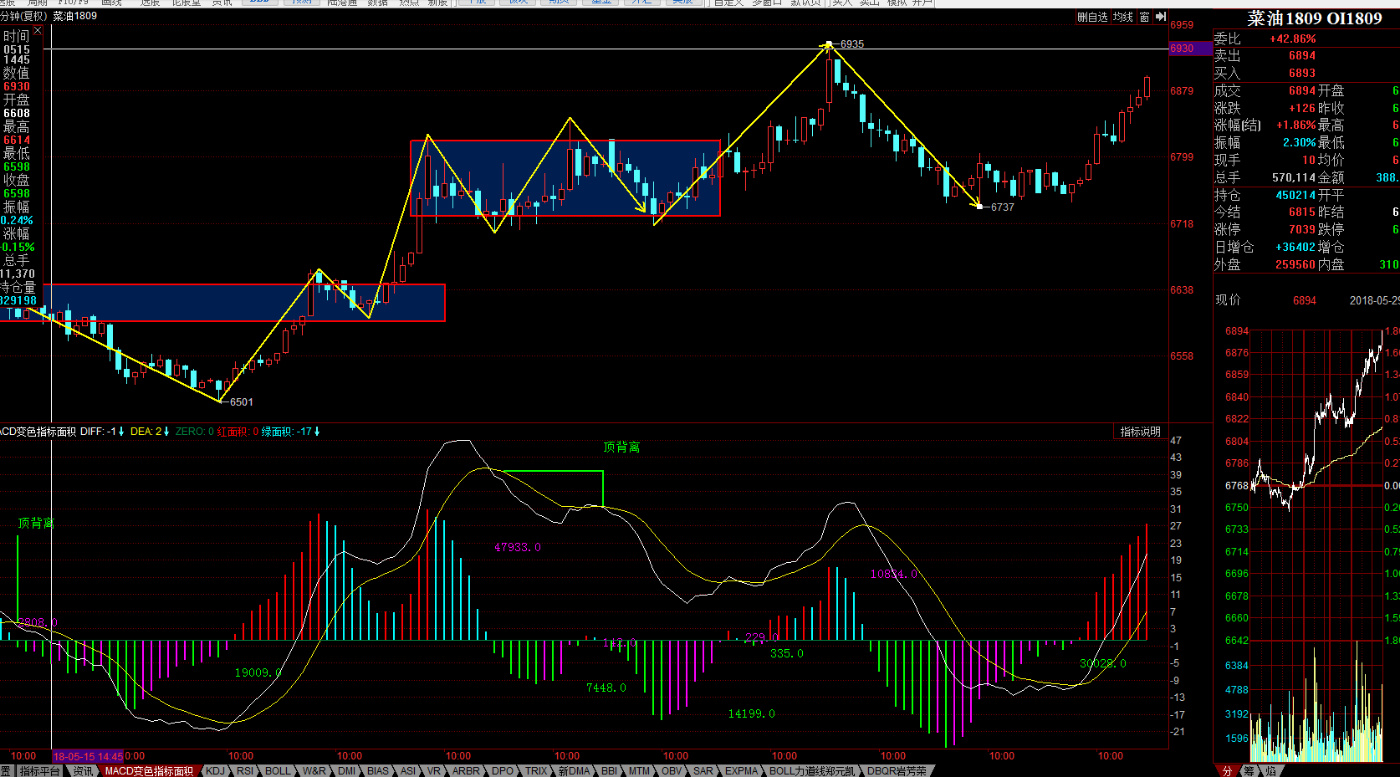Switch to the RSI indicator tab
The image size is (1400, 777).
245,771
